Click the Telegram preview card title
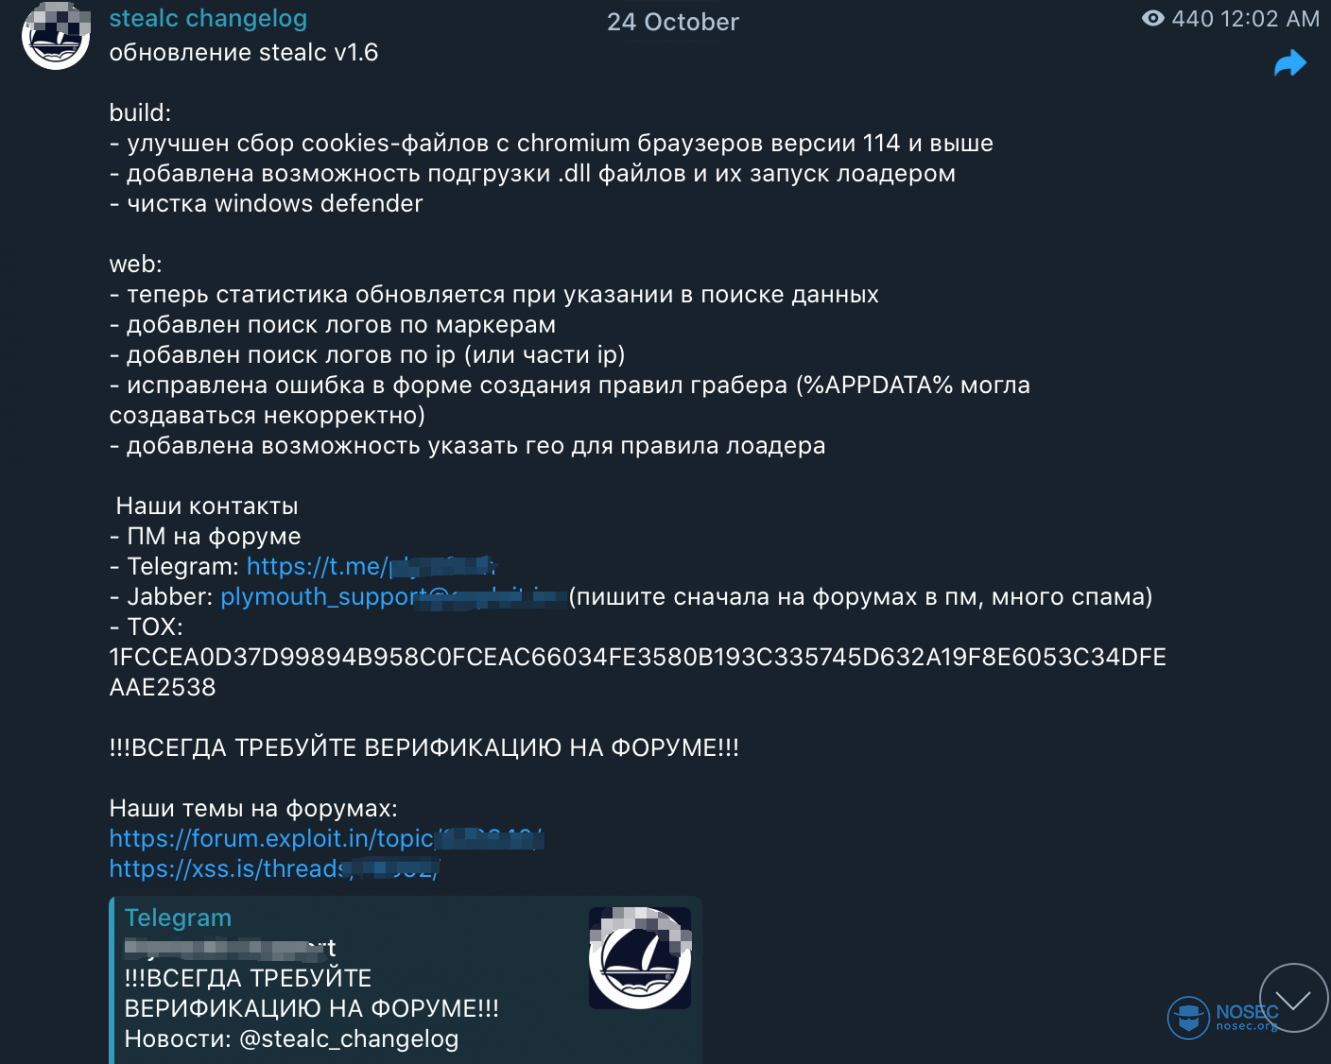This screenshot has height=1064, width=1331. tap(178, 918)
